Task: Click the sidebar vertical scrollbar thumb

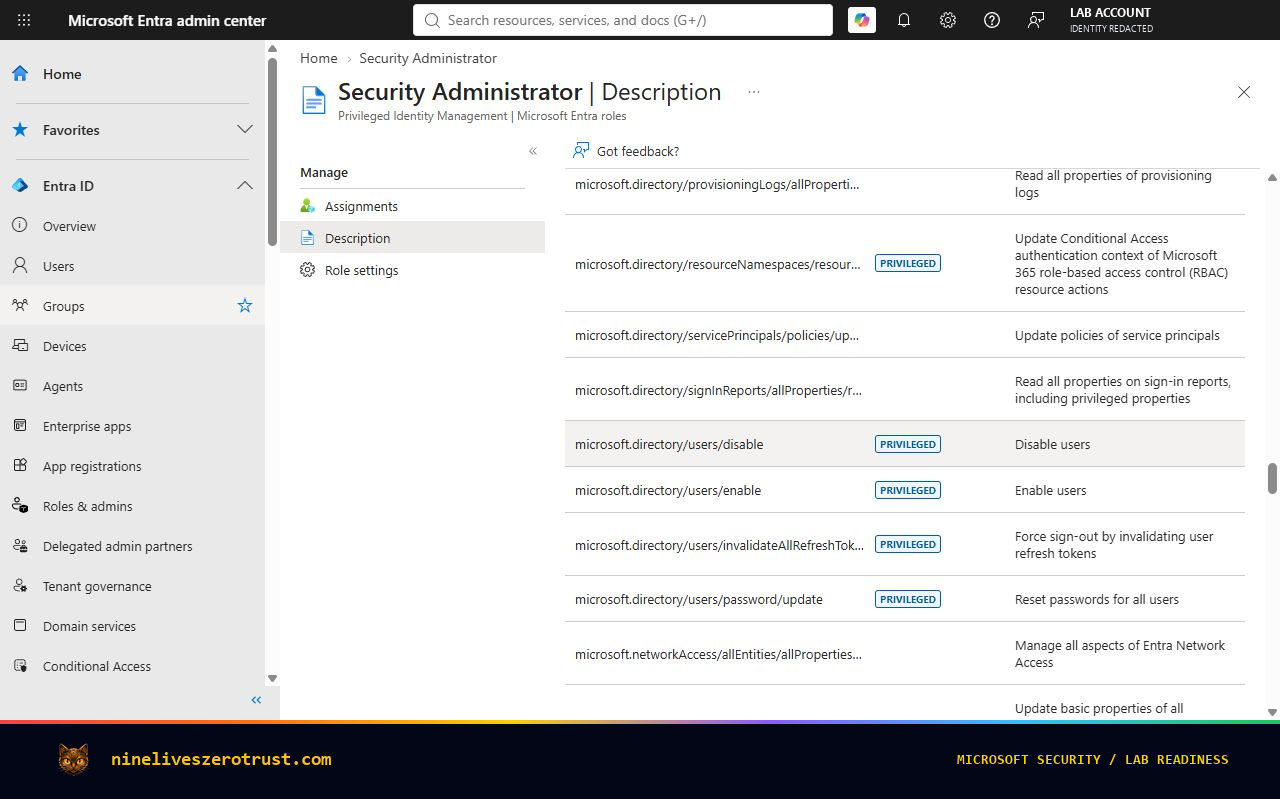Action: click(272, 150)
